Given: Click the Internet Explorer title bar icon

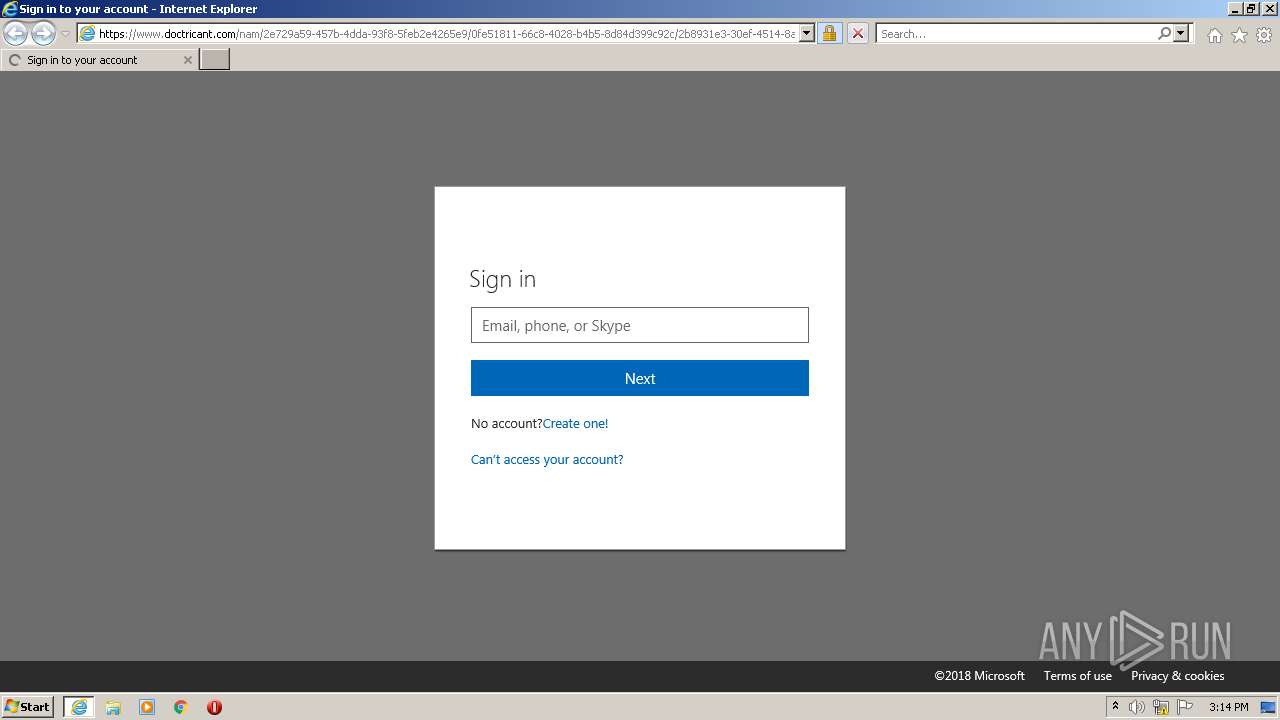Looking at the screenshot, I should pyautogui.click(x=10, y=9).
